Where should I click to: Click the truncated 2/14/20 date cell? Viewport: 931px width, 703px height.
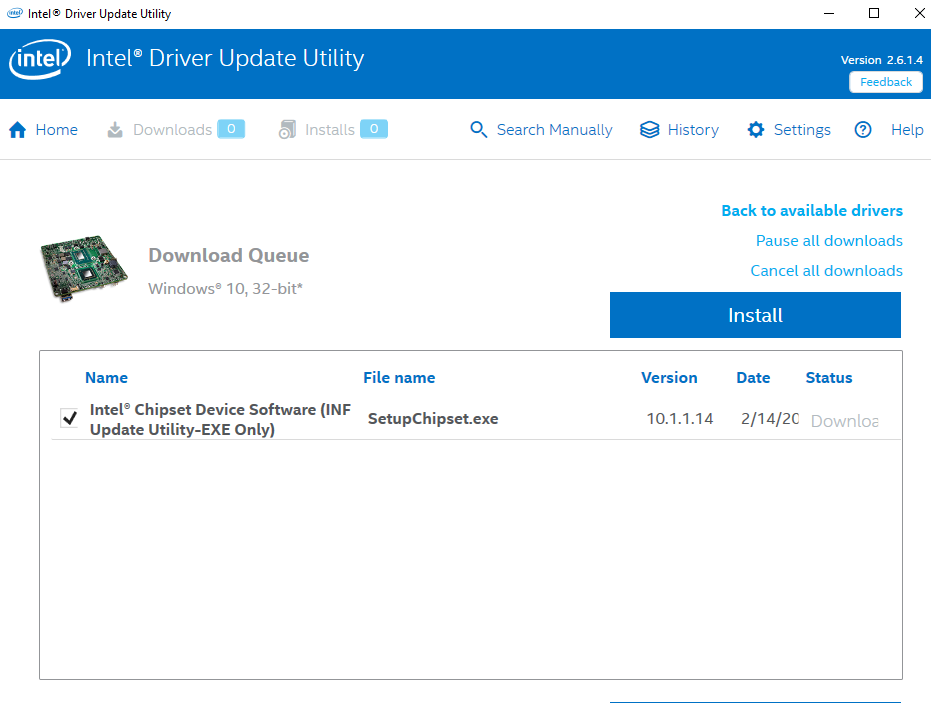[770, 419]
